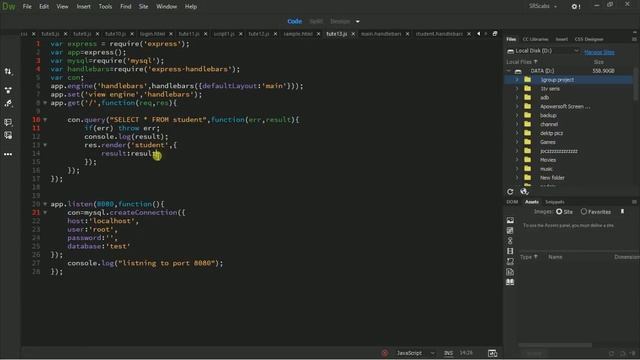640x360 pixels.
Task: Select the Colors category icon in Assets
Action: [x=510, y=231]
